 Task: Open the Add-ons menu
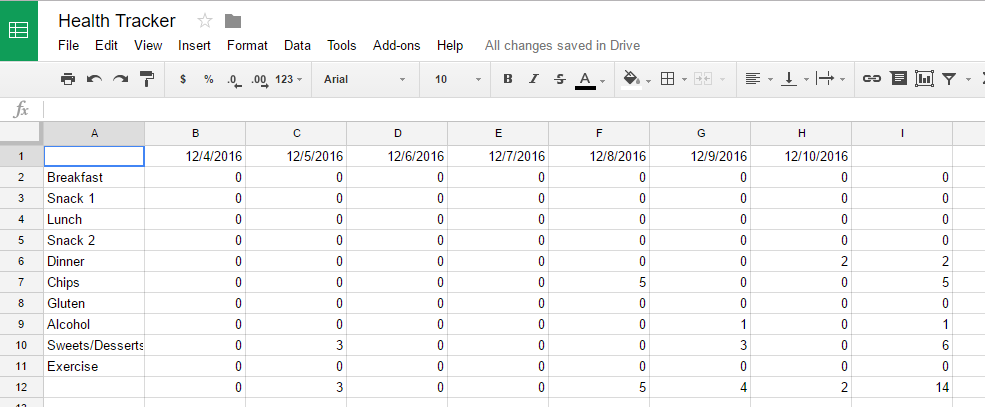coord(396,45)
